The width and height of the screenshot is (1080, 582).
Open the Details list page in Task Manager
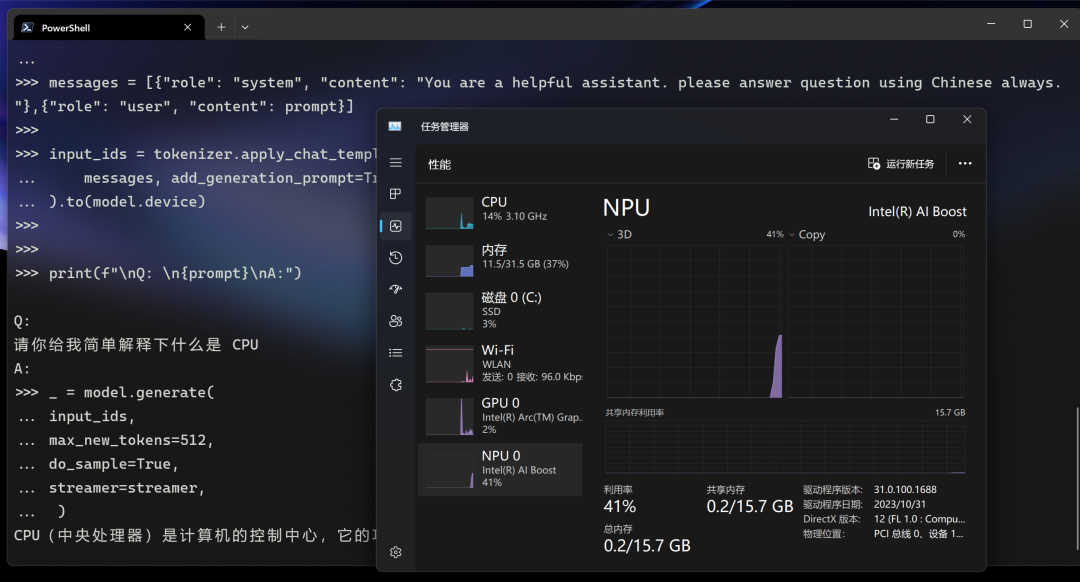395,353
